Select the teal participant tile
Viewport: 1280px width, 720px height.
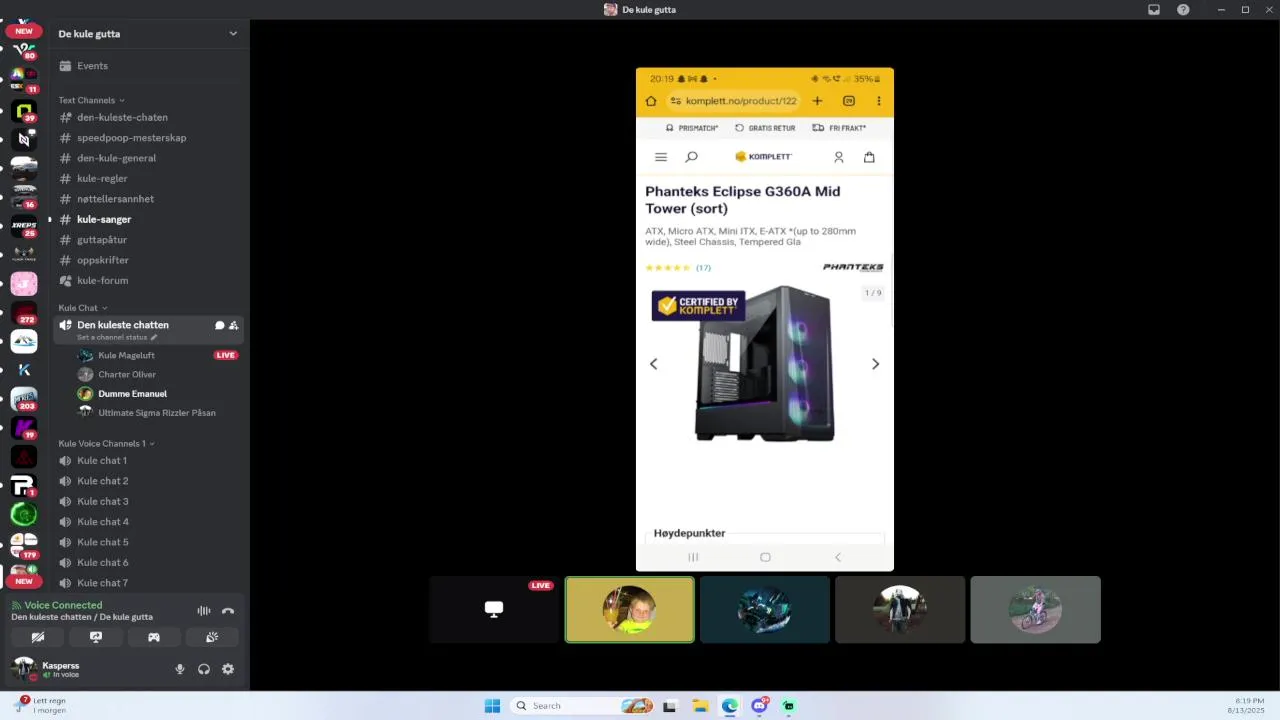click(765, 609)
